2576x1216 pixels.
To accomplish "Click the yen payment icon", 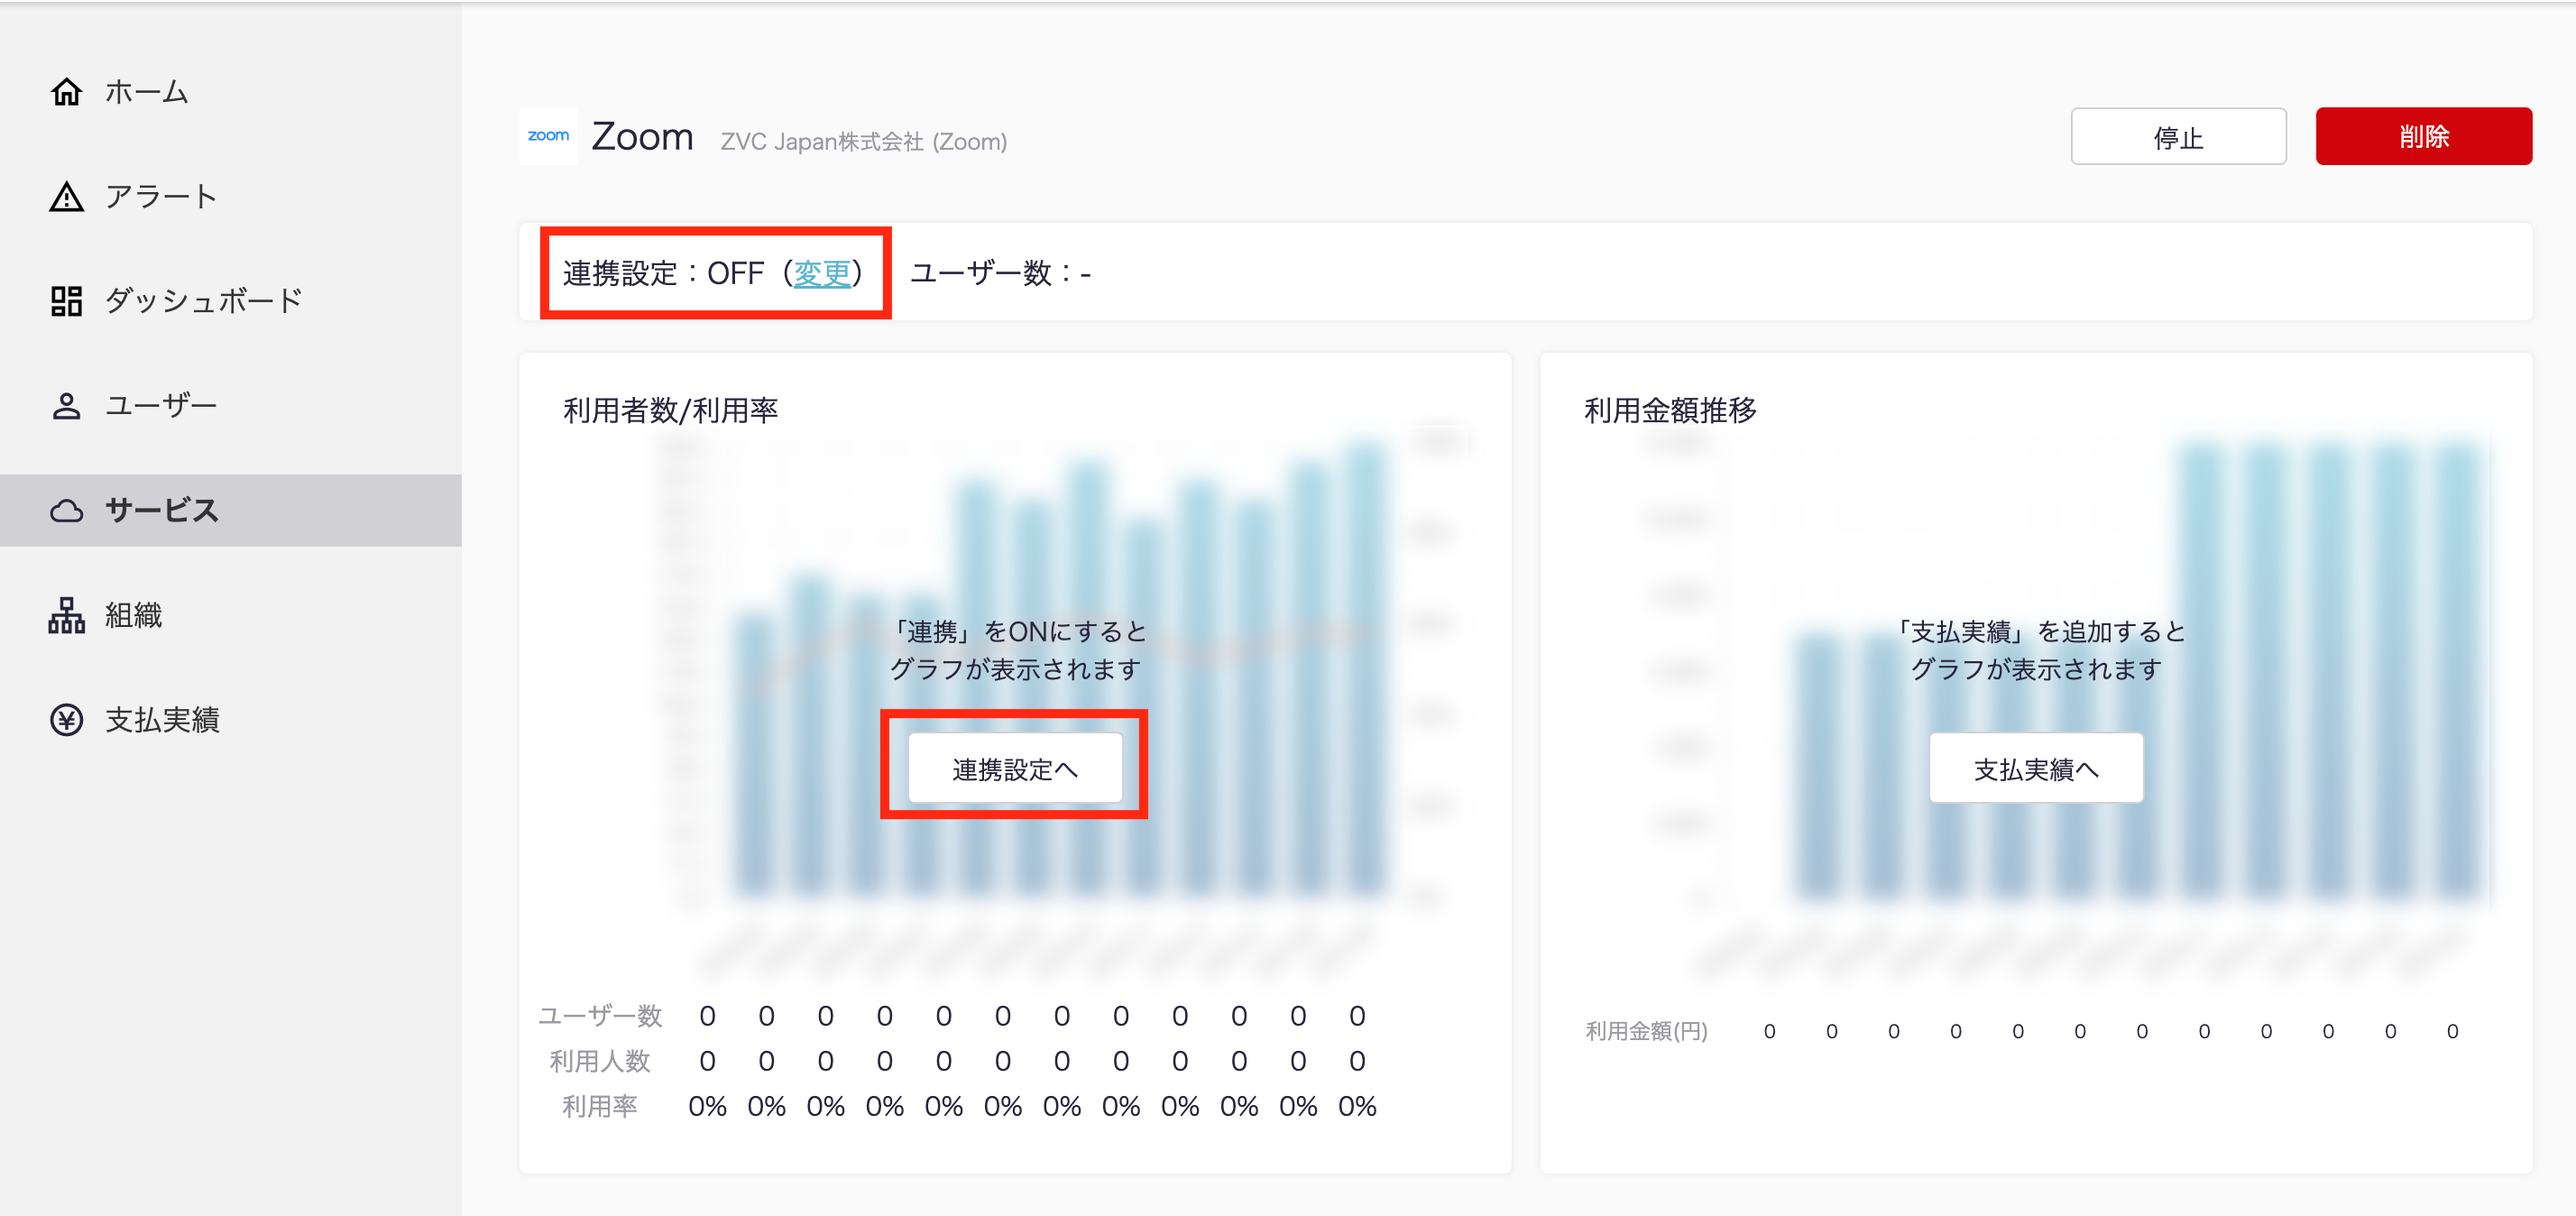I will [66, 720].
